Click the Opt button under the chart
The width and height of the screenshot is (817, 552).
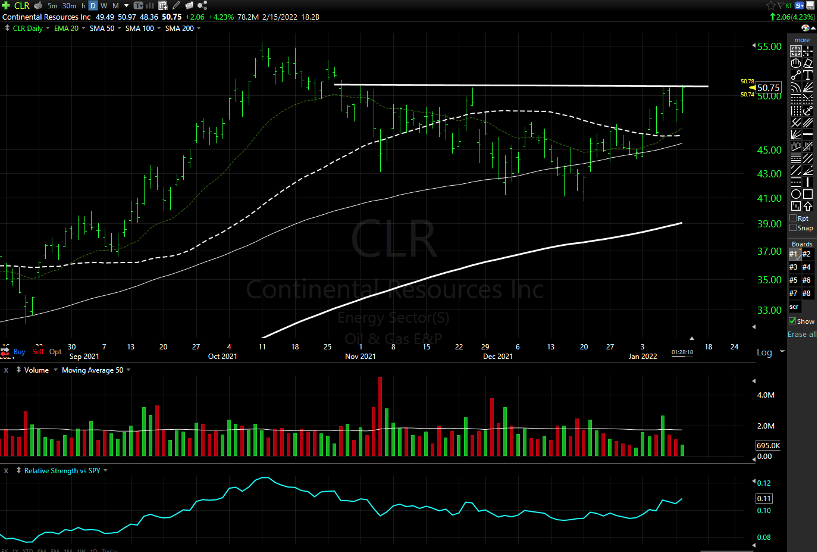[55, 352]
